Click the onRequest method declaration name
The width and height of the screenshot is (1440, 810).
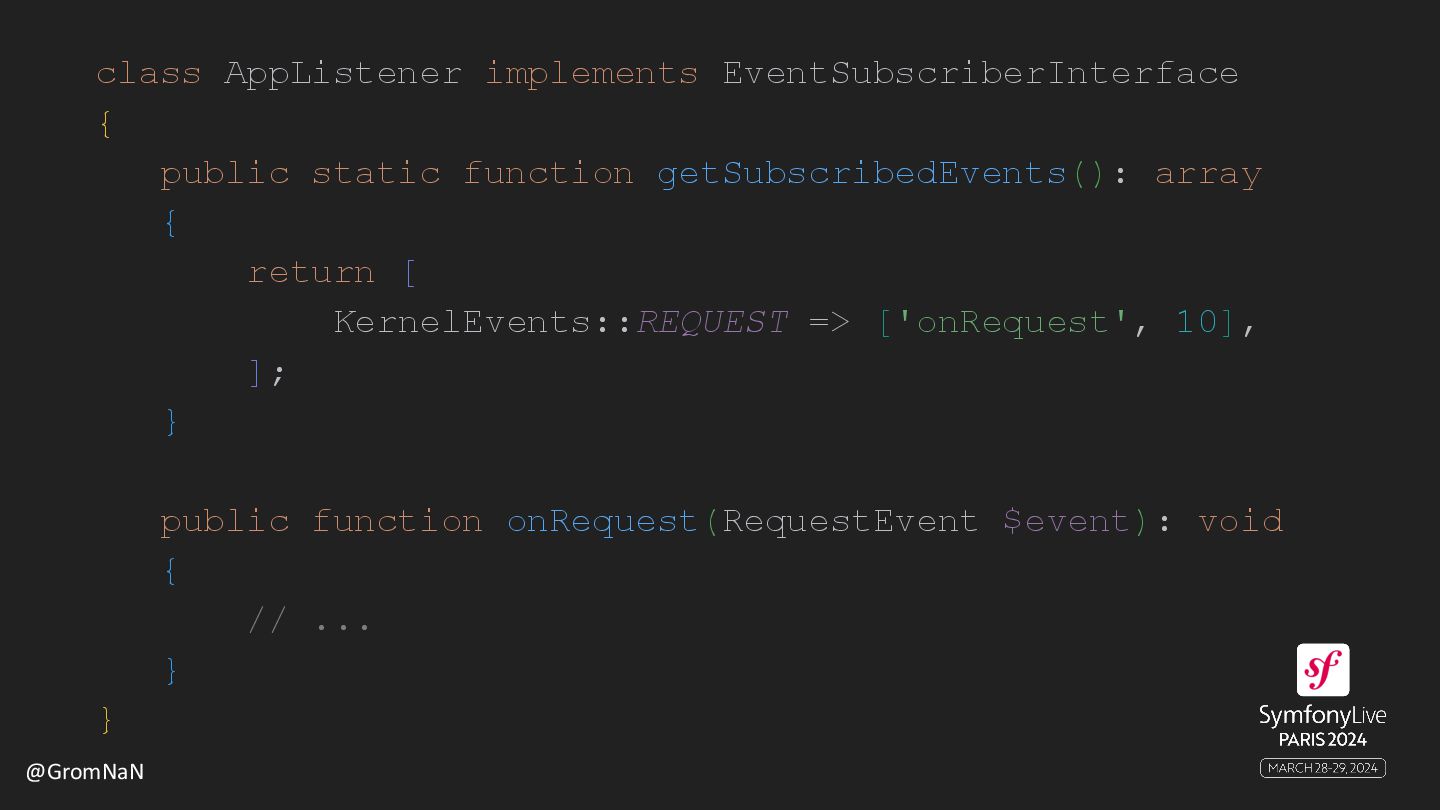point(602,522)
